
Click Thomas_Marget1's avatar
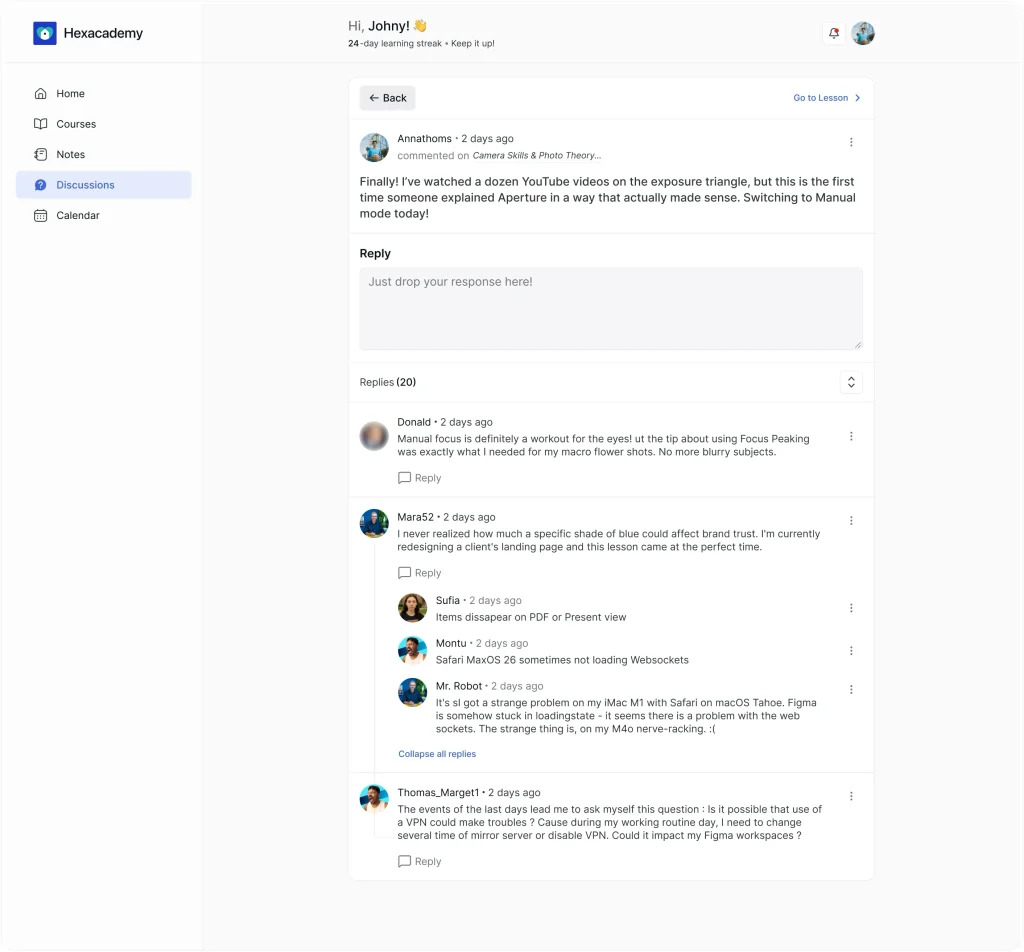coord(374,799)
